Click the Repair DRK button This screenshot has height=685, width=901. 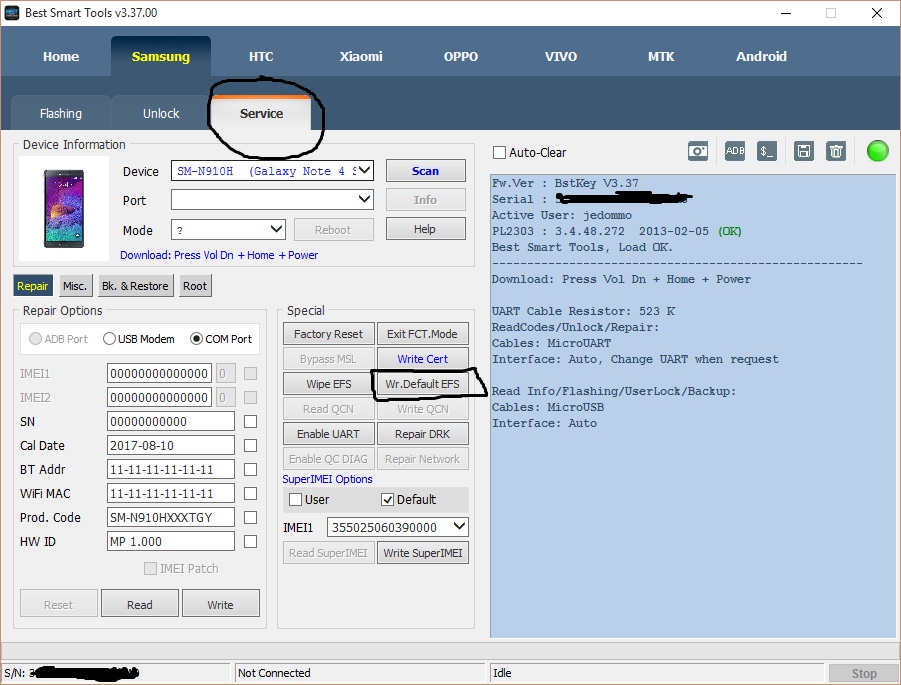pyautogui.click(x=422, y=434)
